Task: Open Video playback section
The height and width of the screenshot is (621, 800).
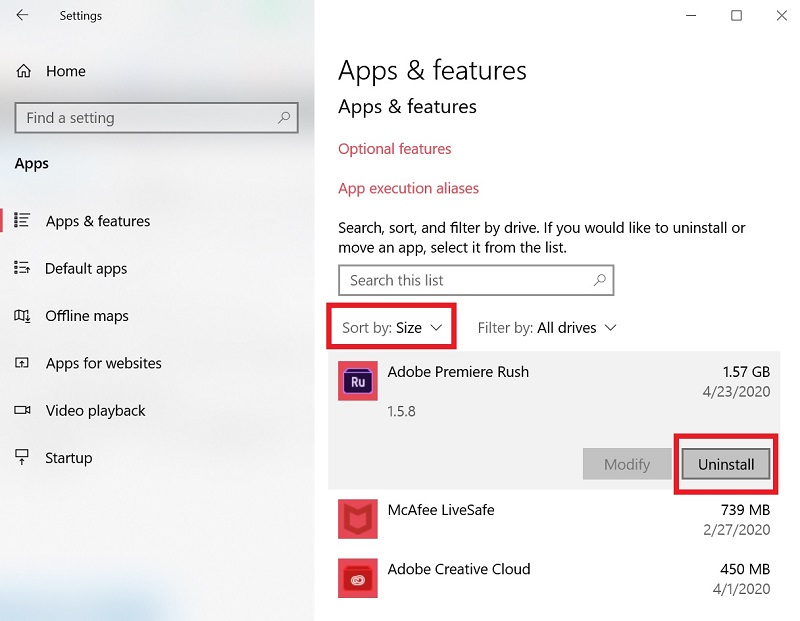Action: pyautogui.click(x=95, y=411)
